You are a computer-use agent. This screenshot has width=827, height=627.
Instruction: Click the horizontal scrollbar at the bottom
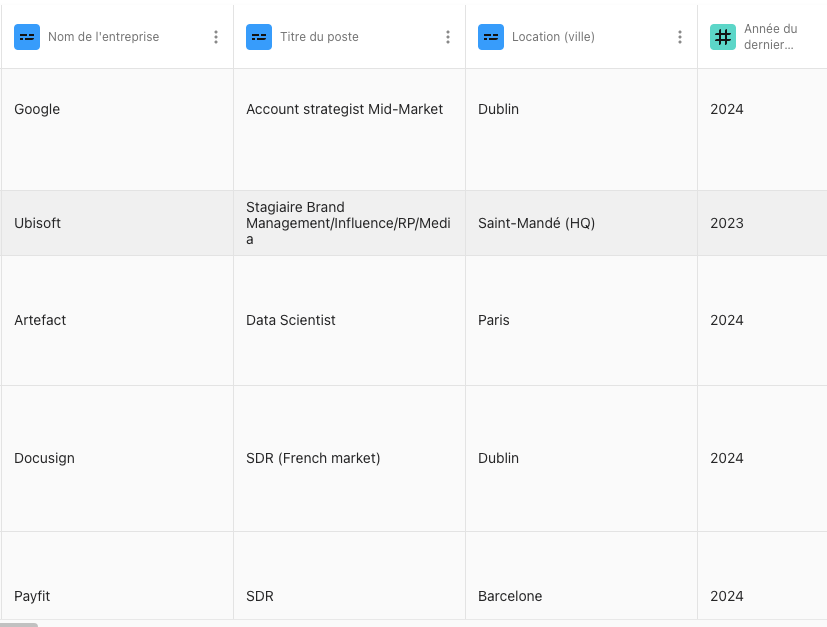click(x=19, y=624)
